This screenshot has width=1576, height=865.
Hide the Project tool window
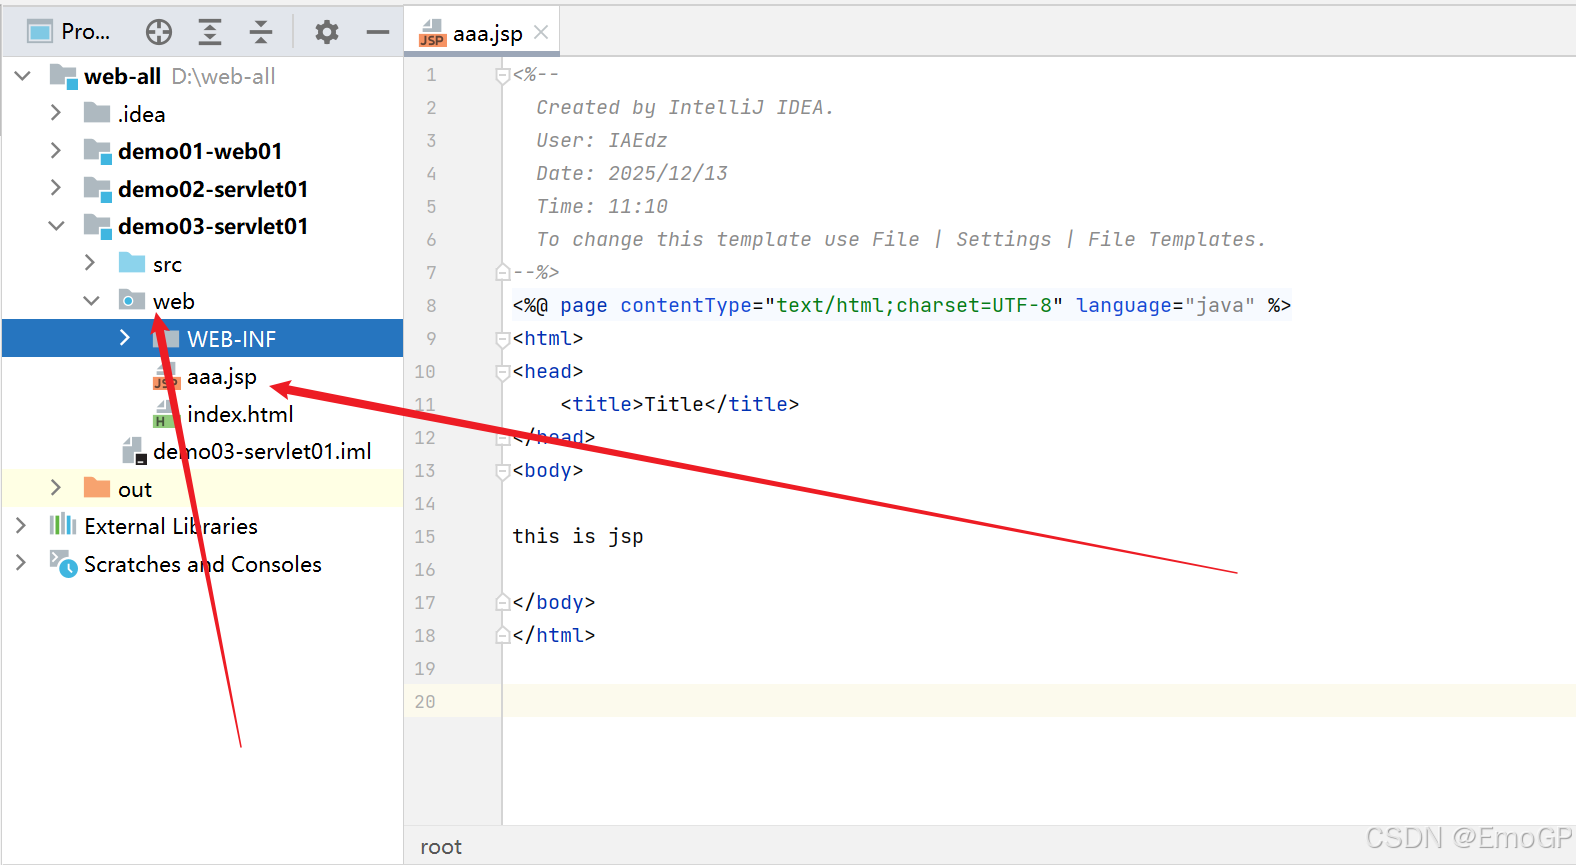[378, 32]
